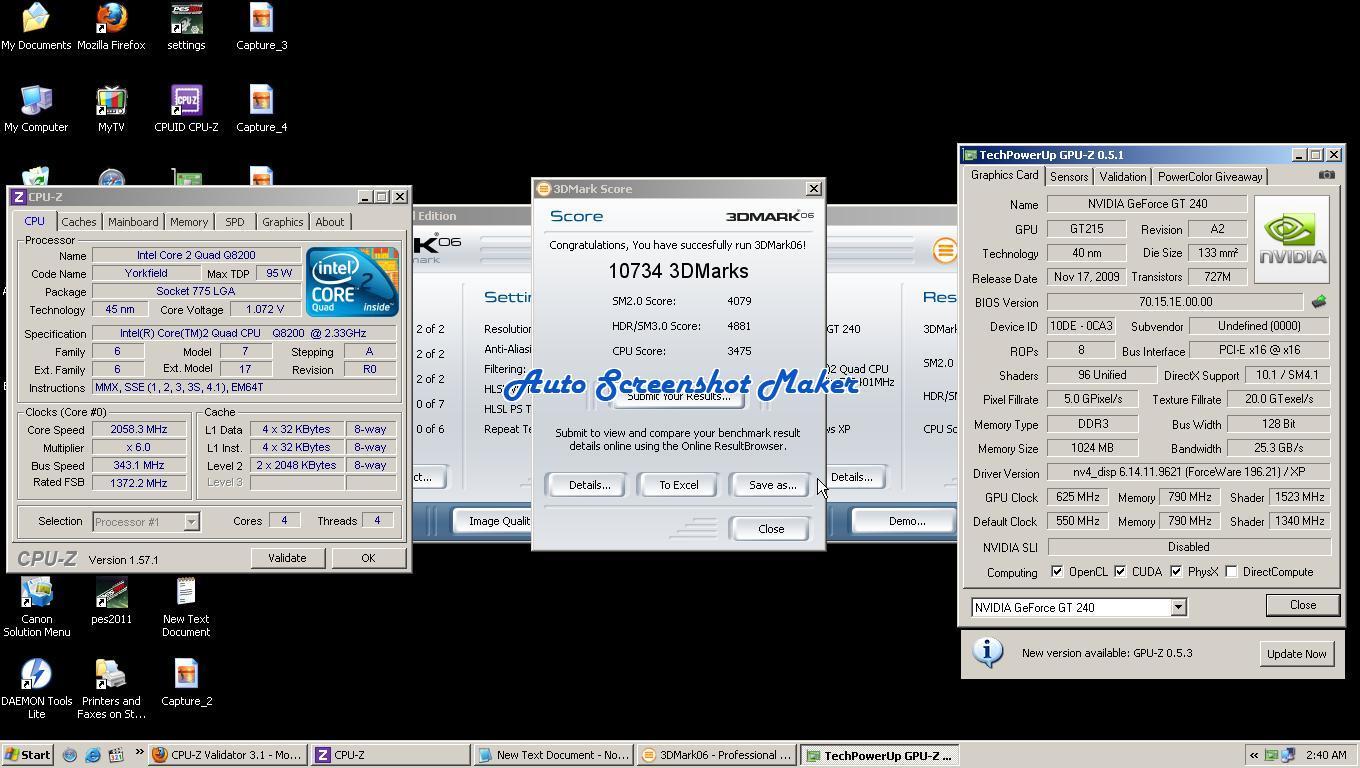The width and height of the screenshot is (1360, 768).
Task: Click CPU-Z Name field Intel Core 2 Quad Q8200
Action: [x=196, y=255]
